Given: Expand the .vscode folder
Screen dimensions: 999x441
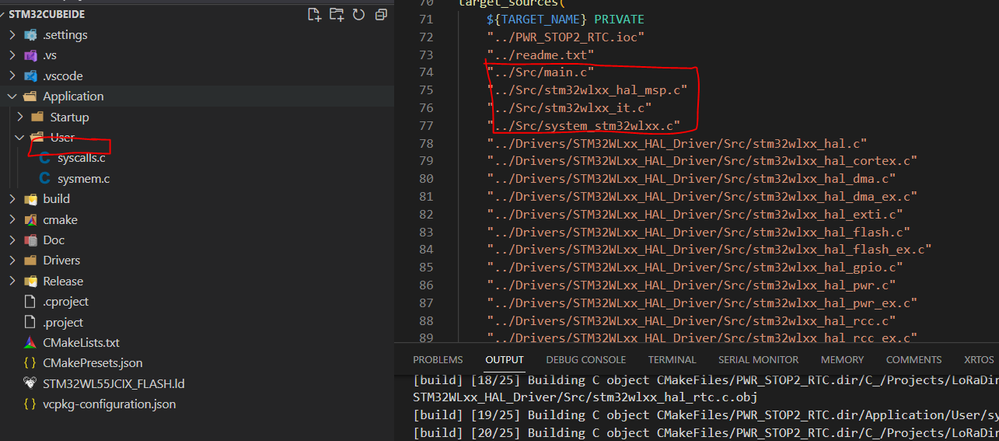Looking at the screenshot, I should coord(12,76).
